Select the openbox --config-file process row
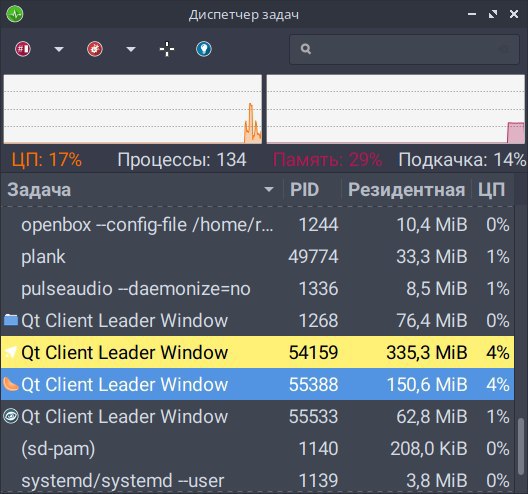 pyautogui.click(x=257, y=225)
